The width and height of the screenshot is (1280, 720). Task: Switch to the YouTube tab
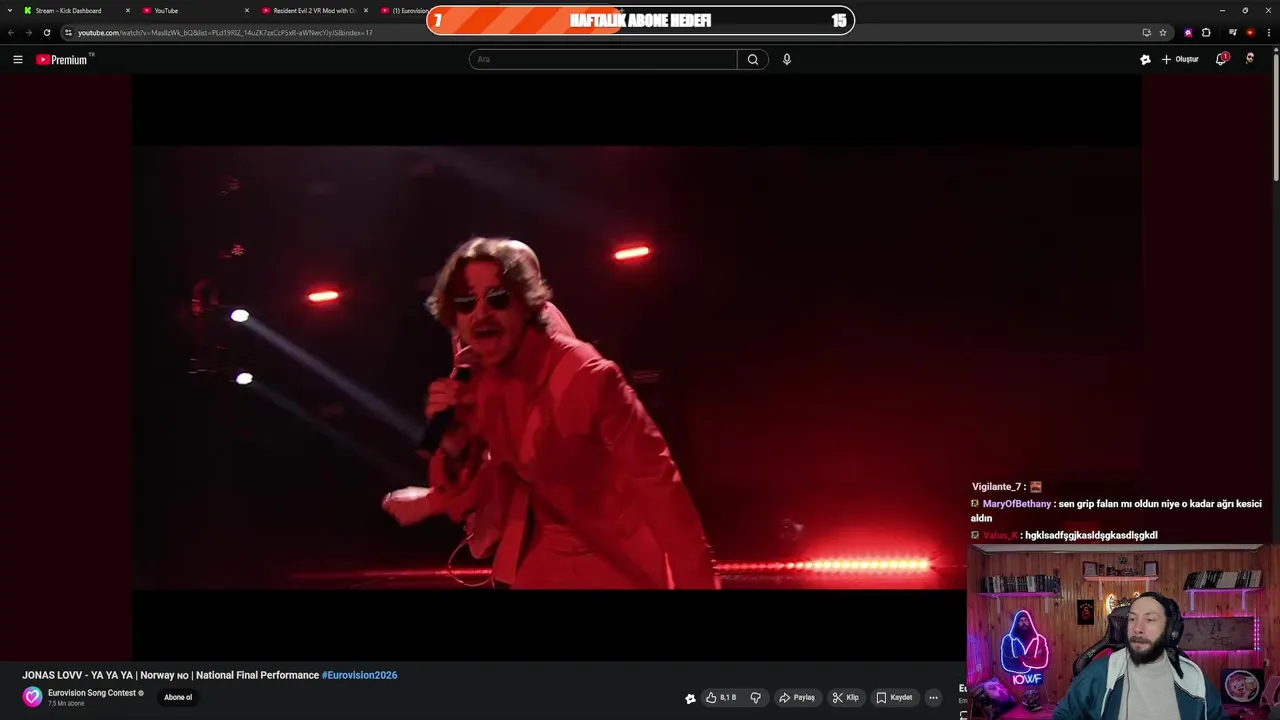point(194,11)
